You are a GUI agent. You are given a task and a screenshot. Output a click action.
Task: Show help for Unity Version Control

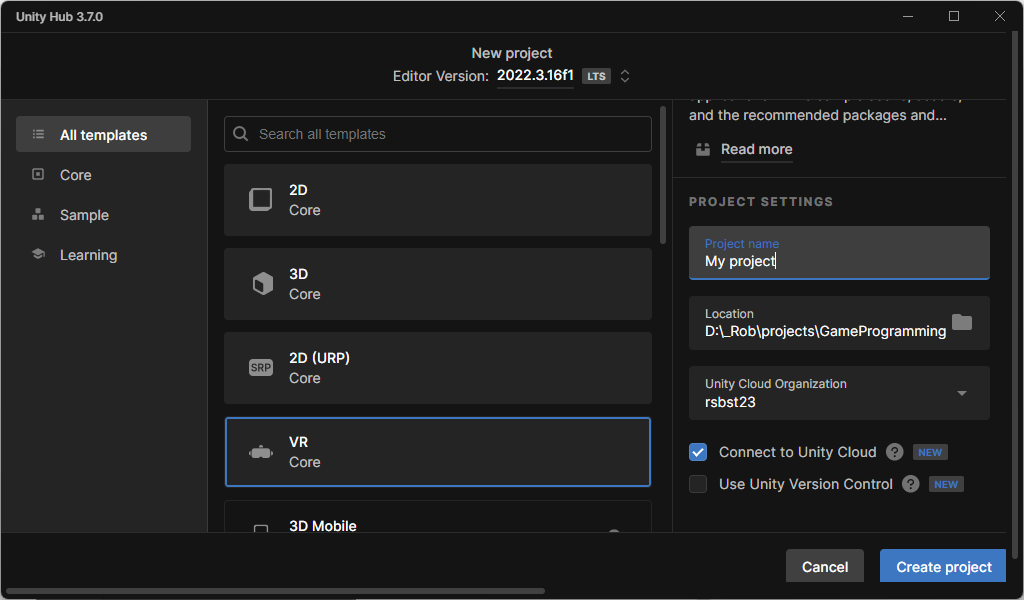(910, 484)
